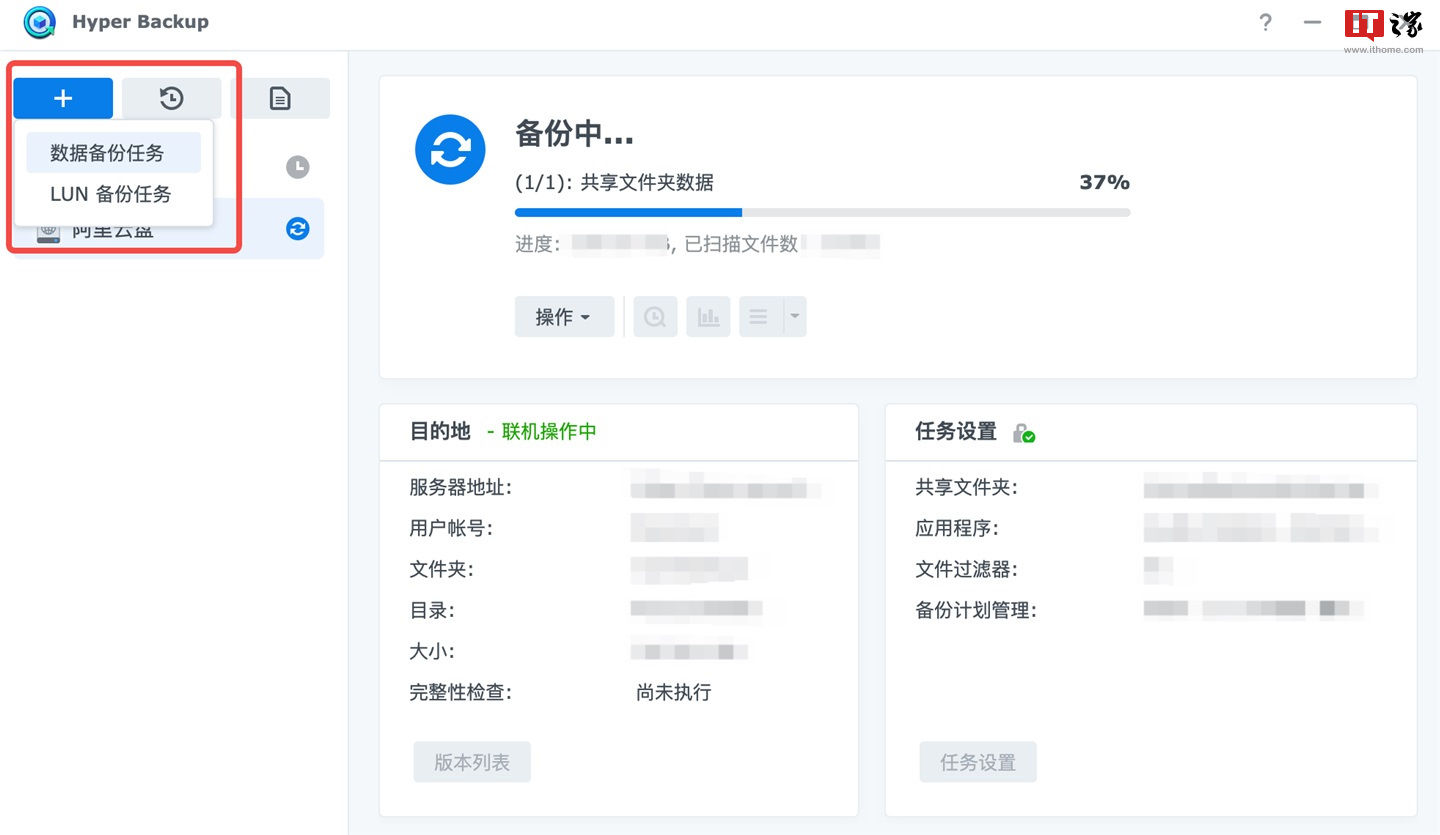Open the restore history clock icon

pos(172,98)
